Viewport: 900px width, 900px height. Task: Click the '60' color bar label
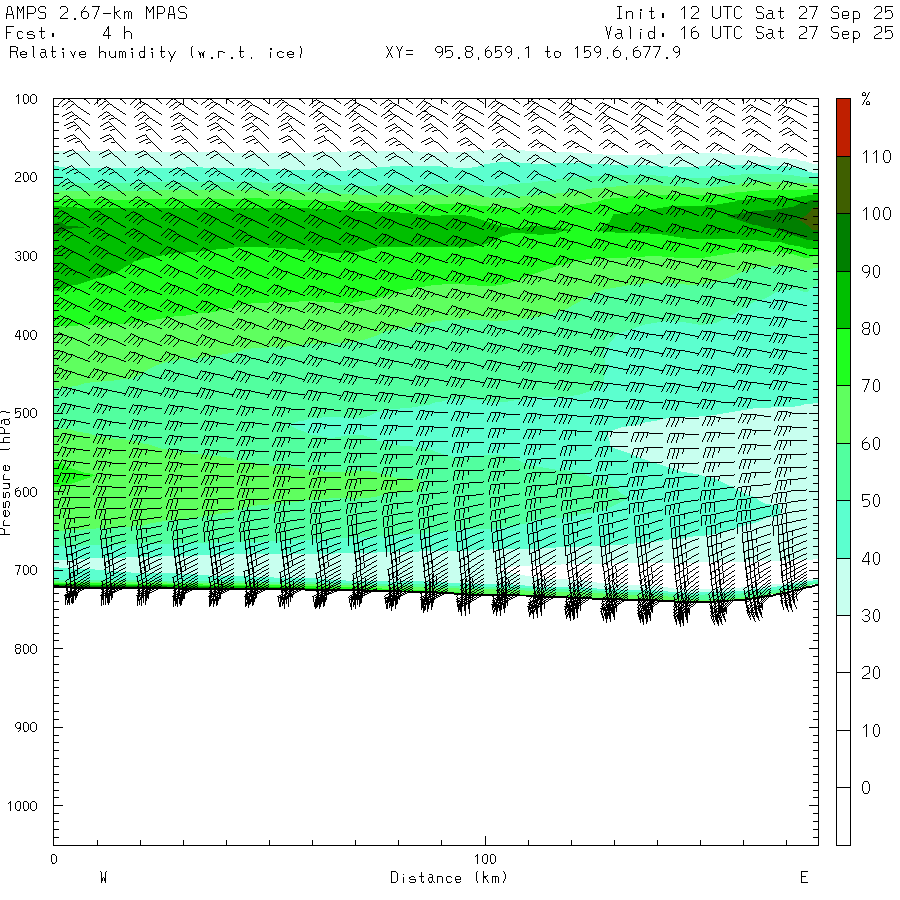click(871, 444)
